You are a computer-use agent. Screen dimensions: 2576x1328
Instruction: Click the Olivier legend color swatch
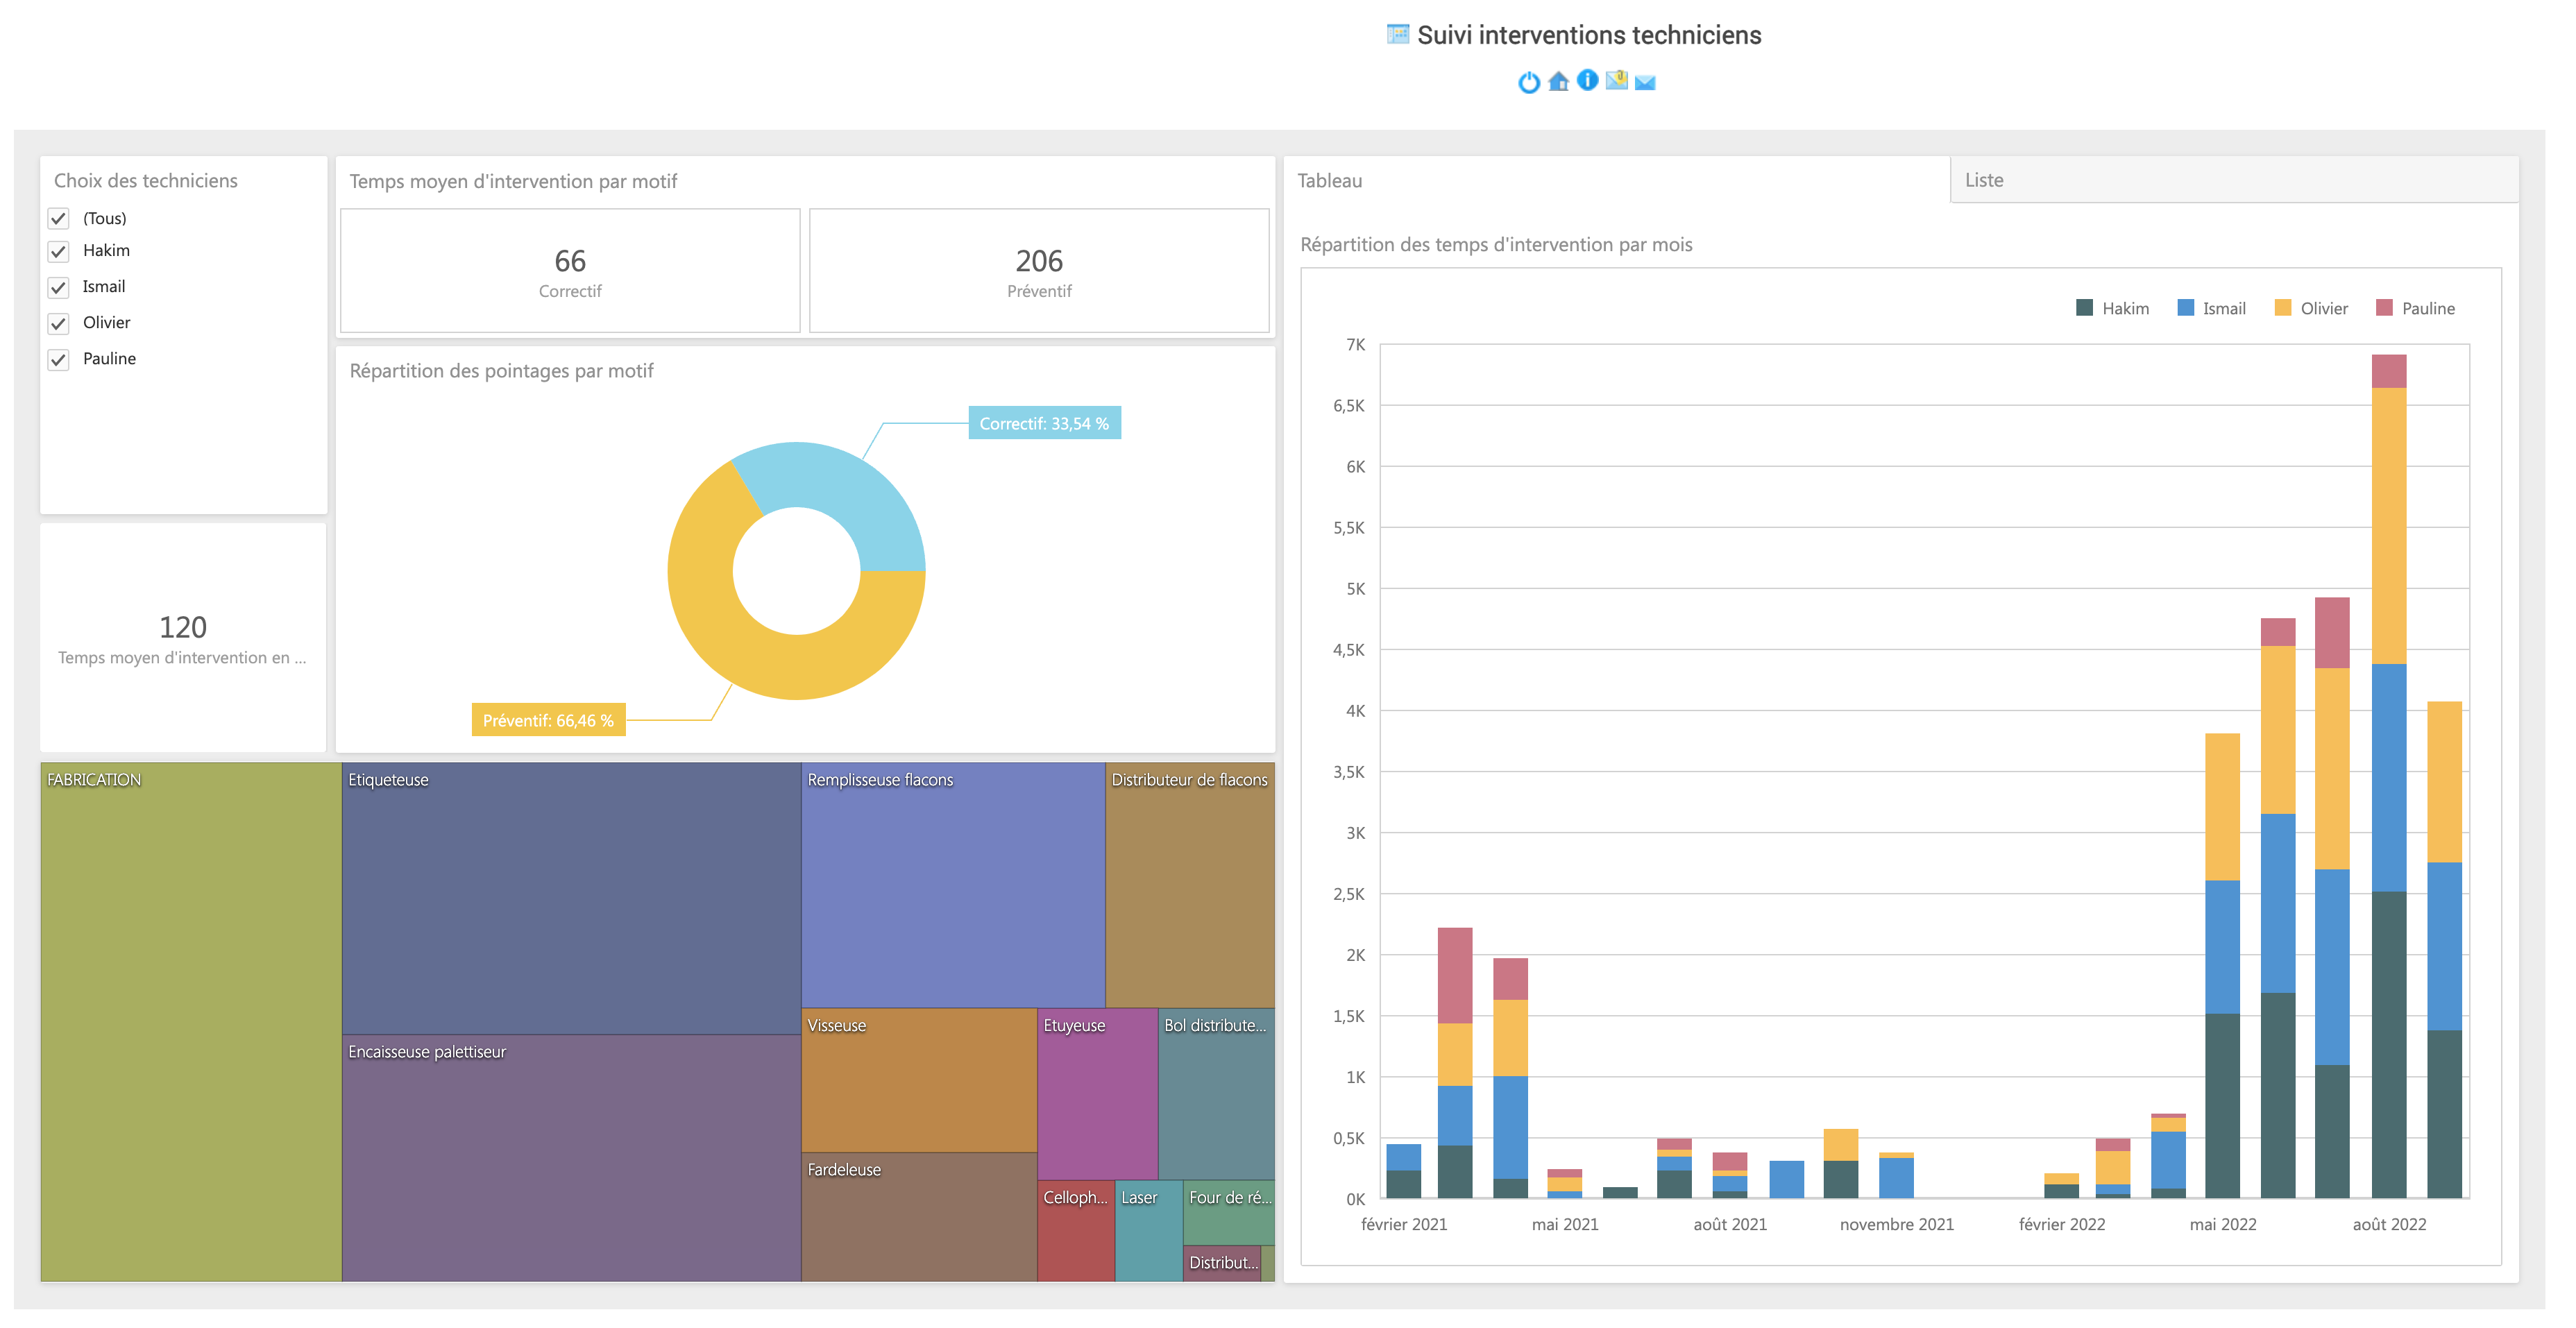tap(2282, 308)
